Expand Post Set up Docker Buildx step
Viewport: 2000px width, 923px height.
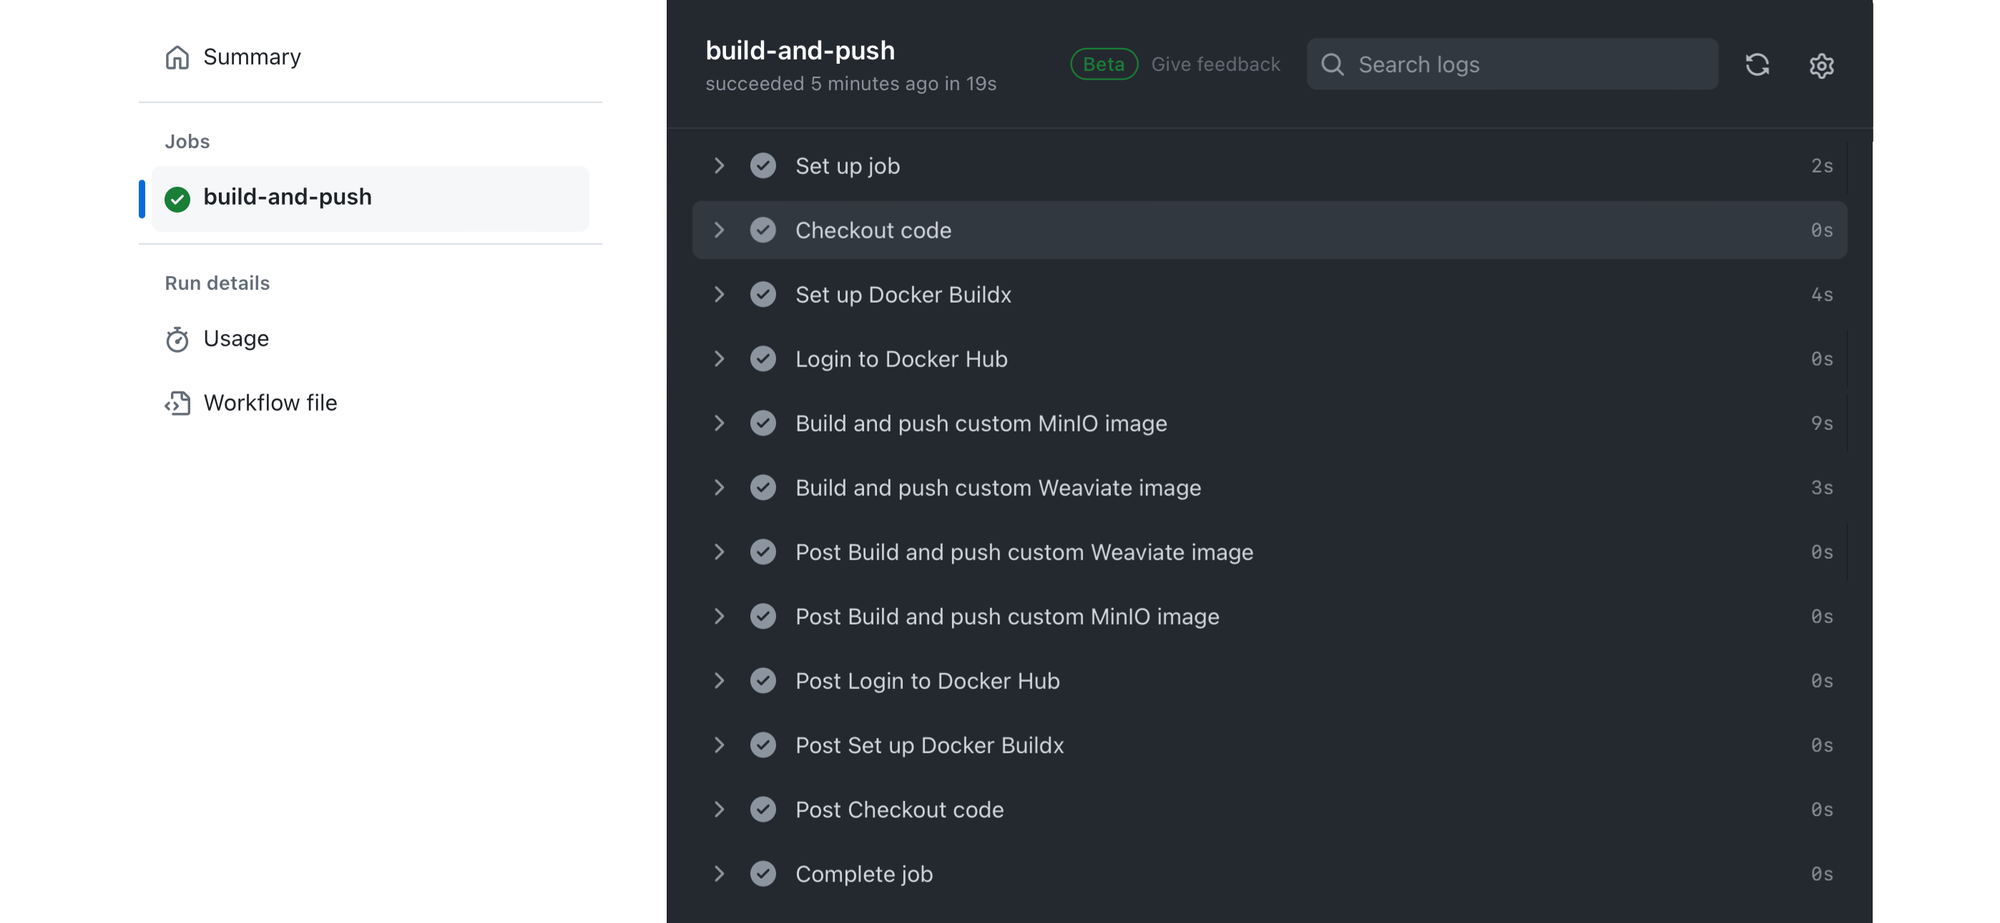pos(719,745)
